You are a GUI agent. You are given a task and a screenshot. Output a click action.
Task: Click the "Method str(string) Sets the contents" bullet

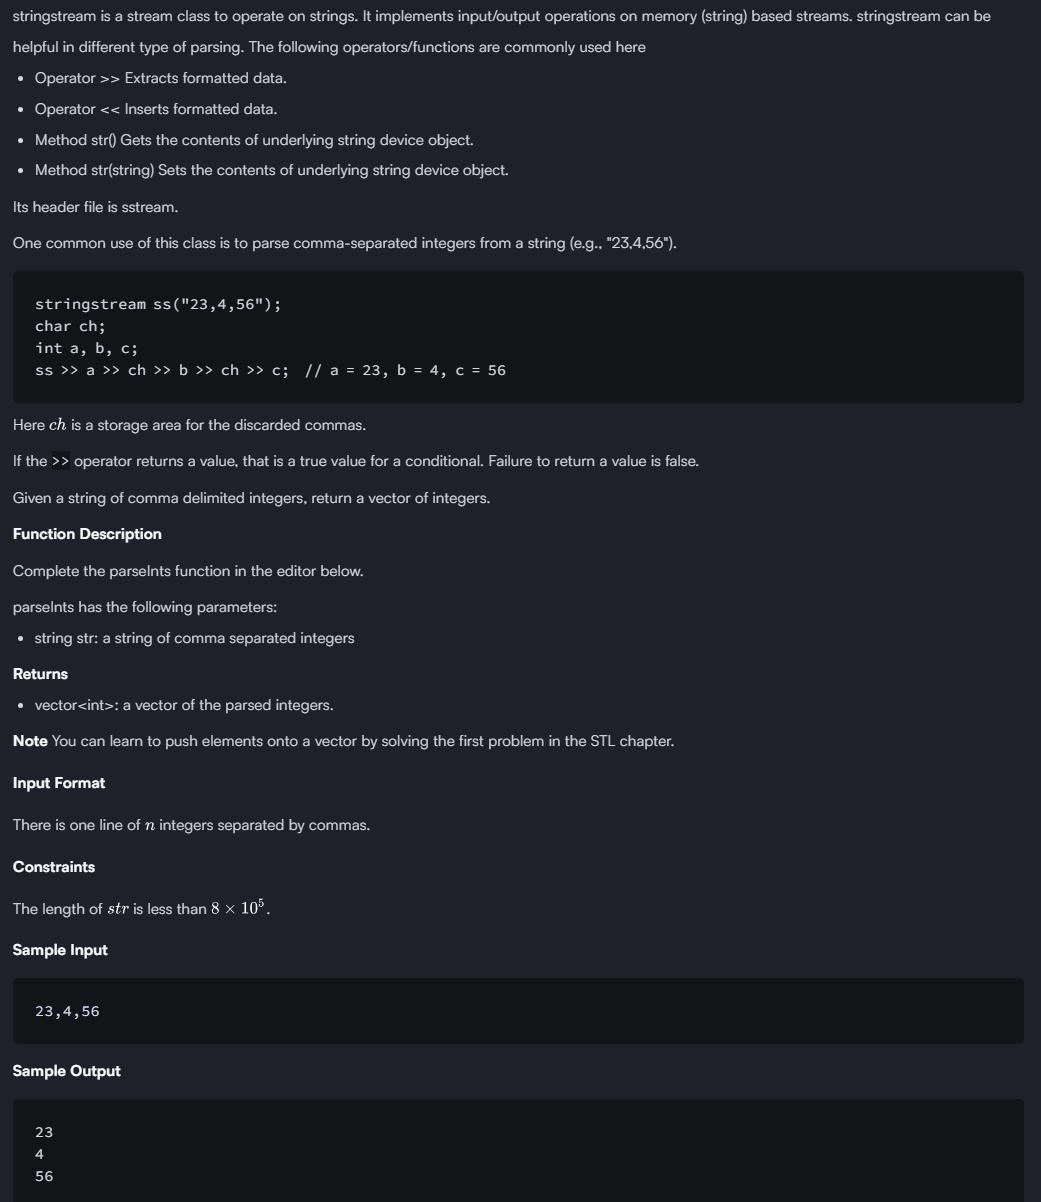271,170
